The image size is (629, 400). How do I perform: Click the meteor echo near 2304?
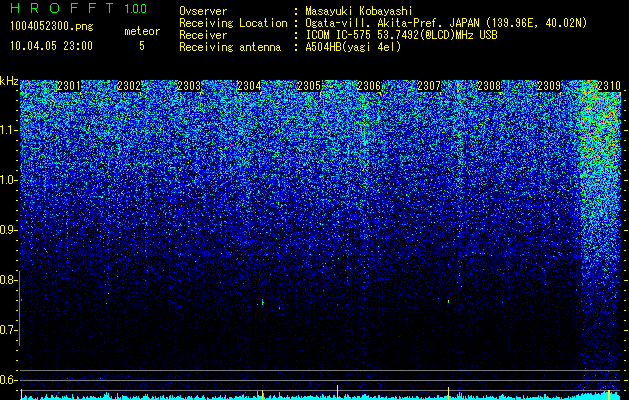[x=263, y=302]
